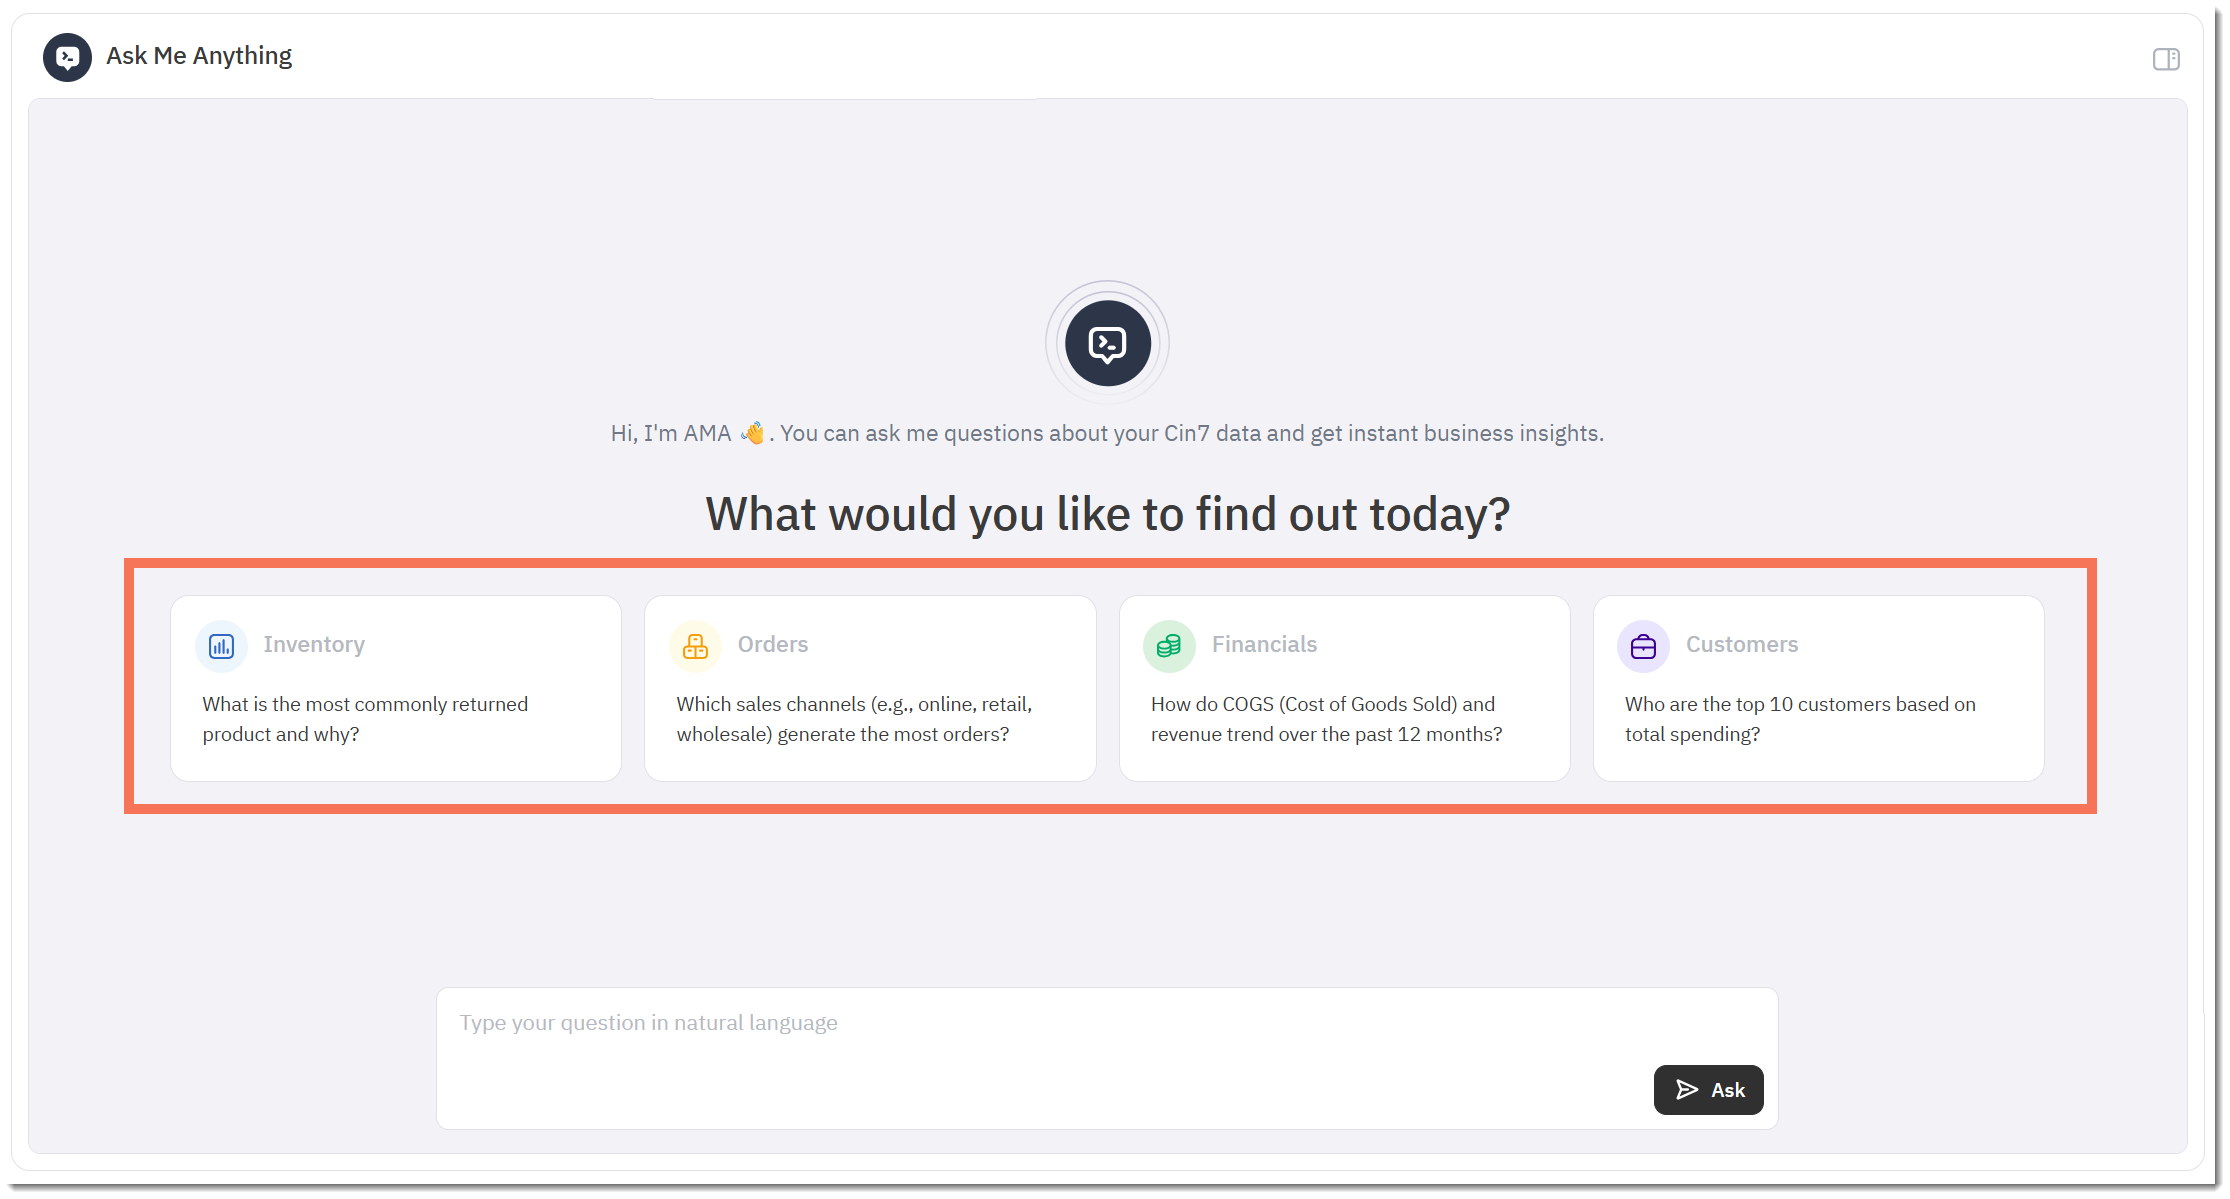This screenshot has height=1199, width=2230.
Task: Click the Ask Me Anything title
Action: (199, 56)
